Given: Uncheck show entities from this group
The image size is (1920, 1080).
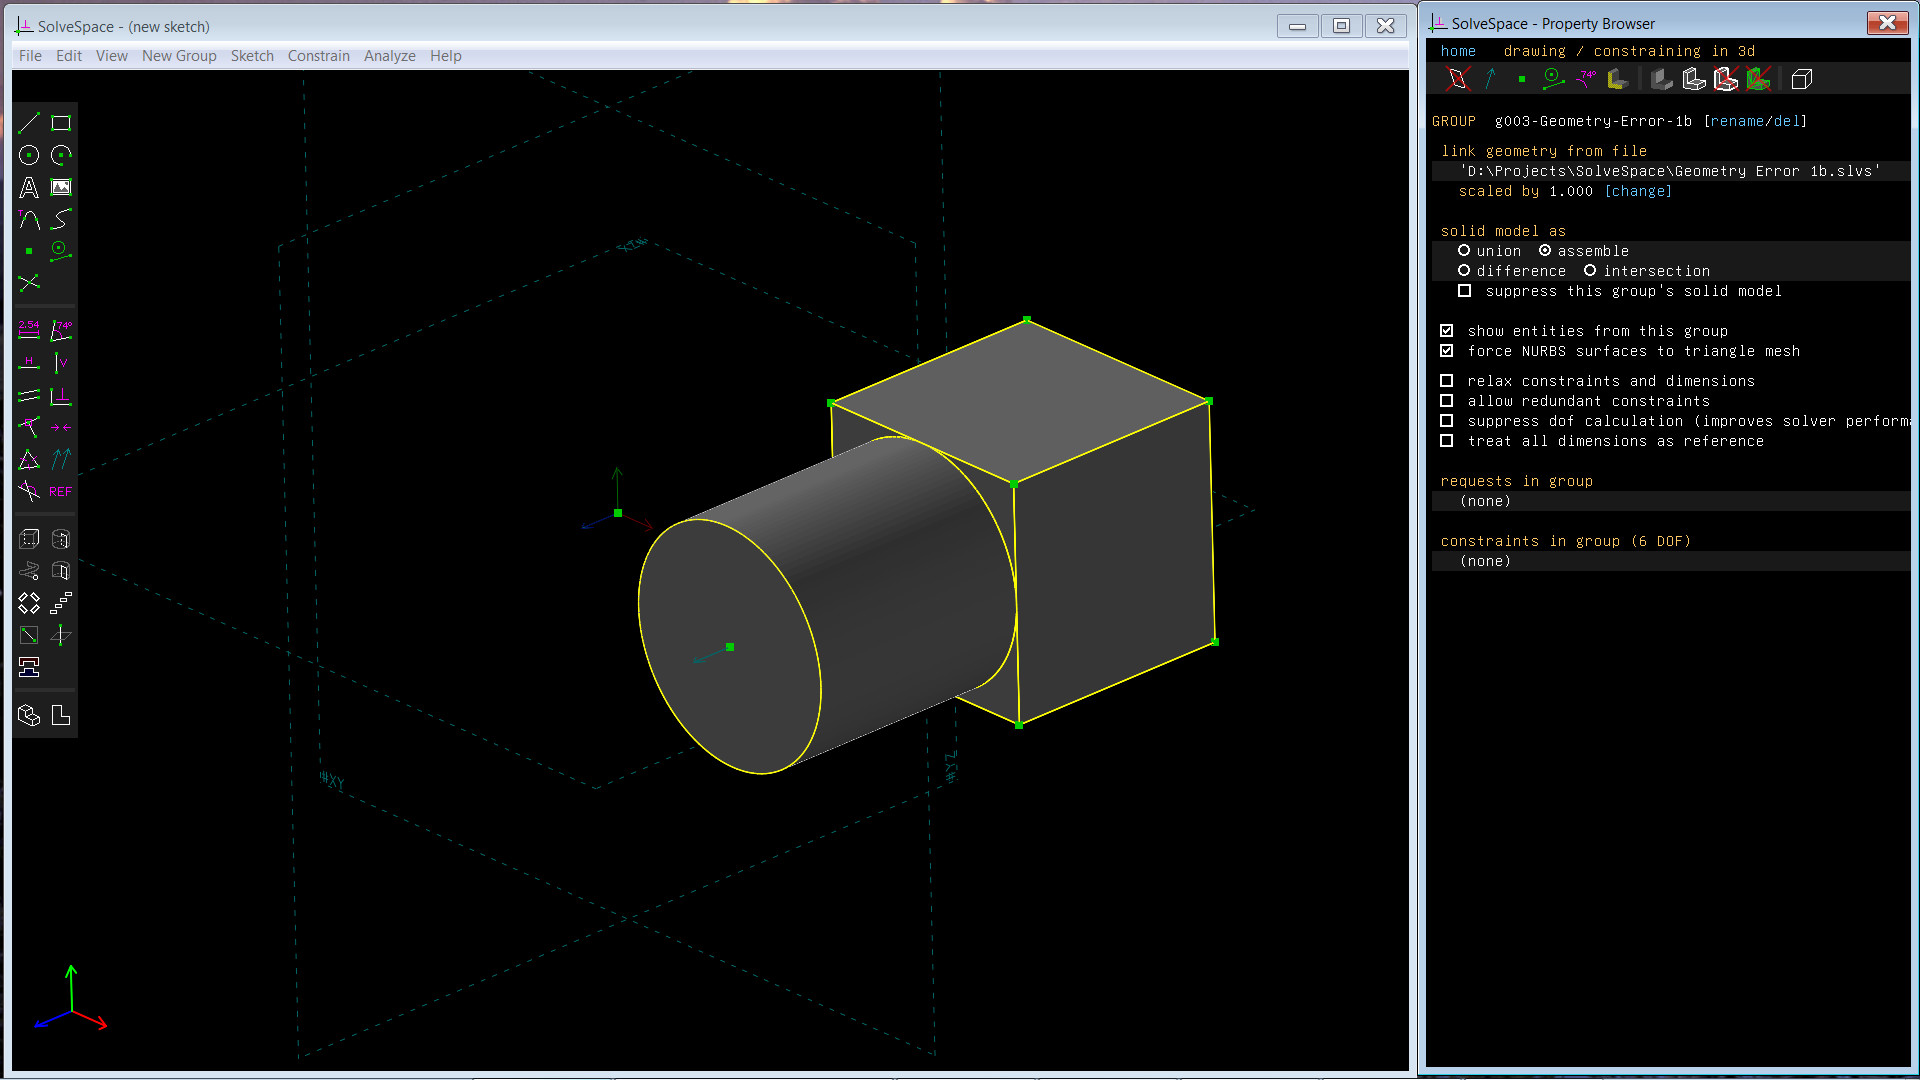Looking at the screenshot, I should point(1447,330).
